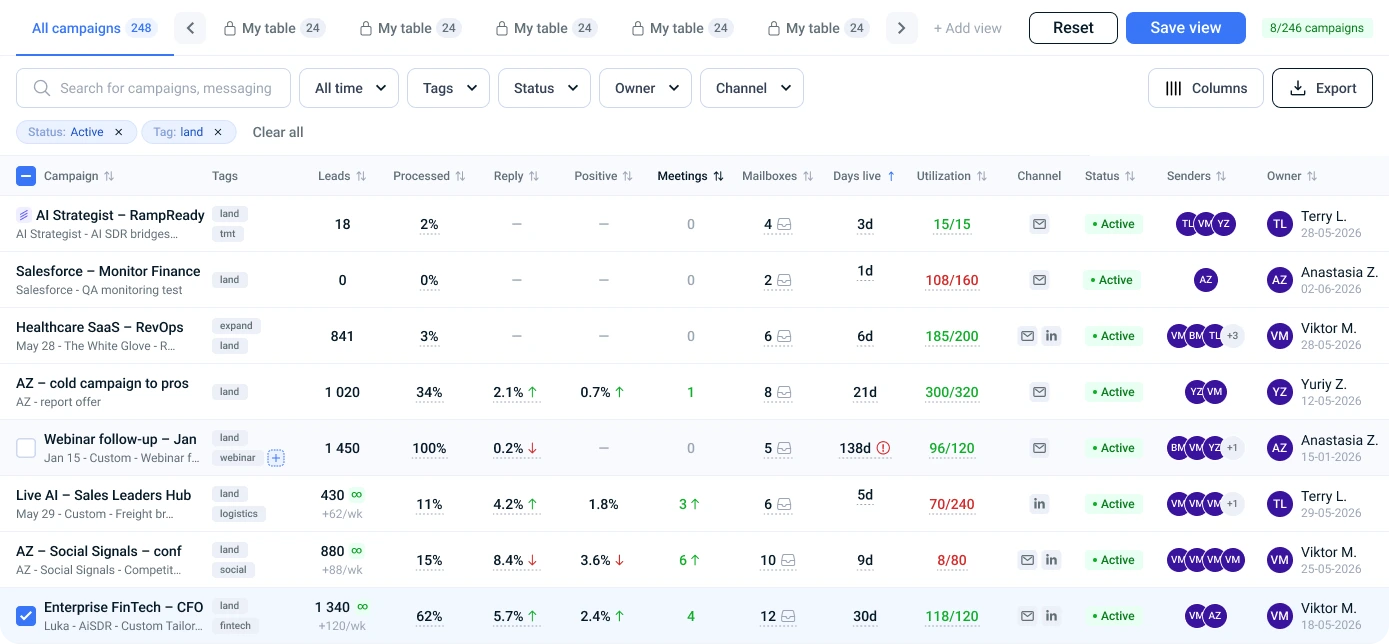Show more views with right chevron
1389x644 pixels.
(902, 28)
